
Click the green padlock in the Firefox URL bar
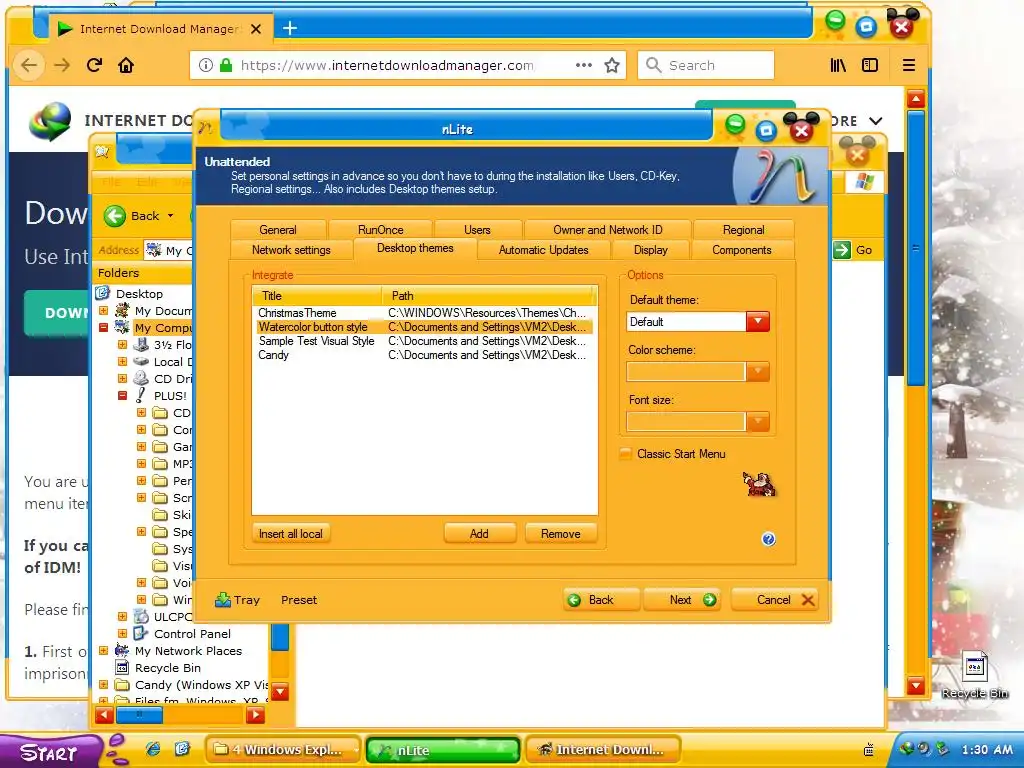tap(226, 65)
